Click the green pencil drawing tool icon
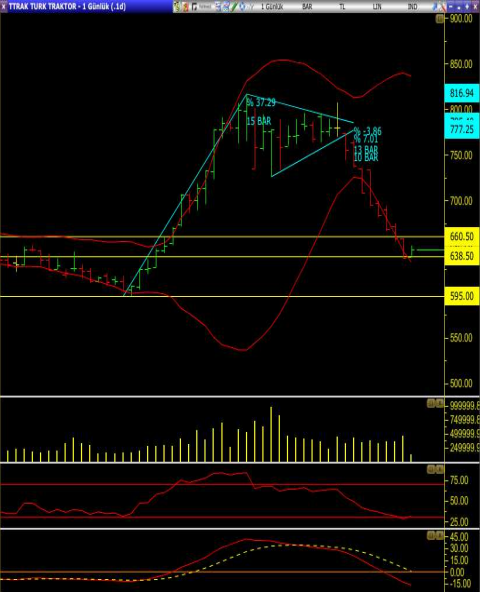 [234, 7]
